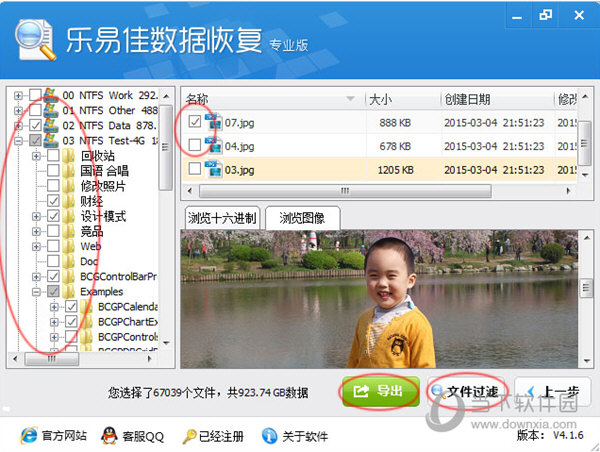Screen dimensions: 600x452
Task: Expand the 回收站 folder node
Action: click(36, 156)
